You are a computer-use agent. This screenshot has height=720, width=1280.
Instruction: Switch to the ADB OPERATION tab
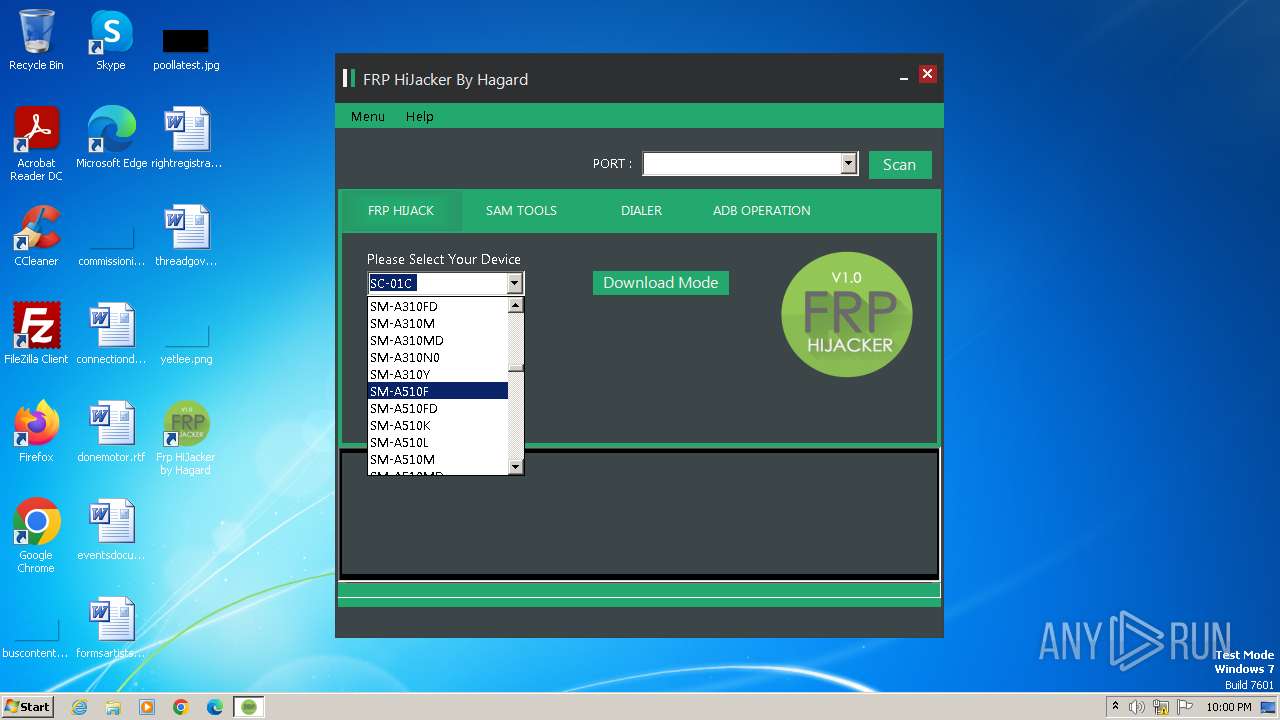tap(761, 211)
